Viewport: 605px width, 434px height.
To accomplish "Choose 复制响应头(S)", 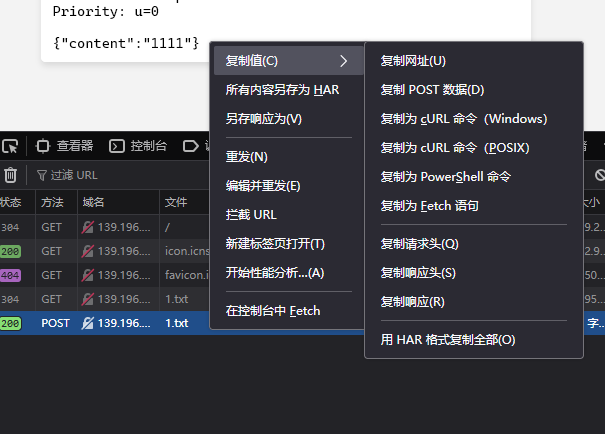I will 474,273.
